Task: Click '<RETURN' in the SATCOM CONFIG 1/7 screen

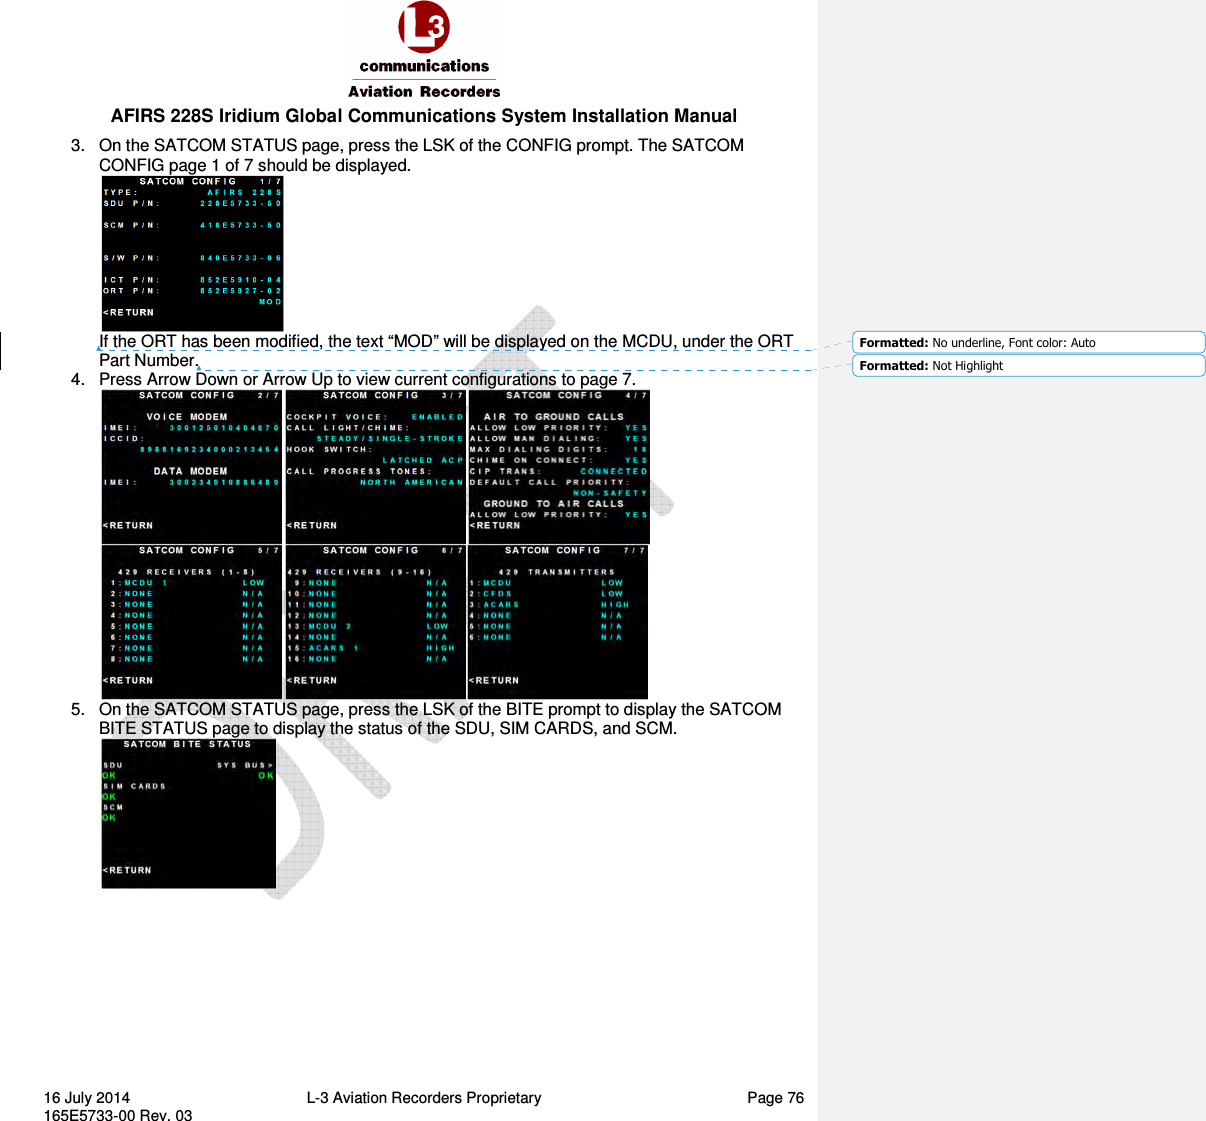Action: pyautogui.click(x=129, y=313)
